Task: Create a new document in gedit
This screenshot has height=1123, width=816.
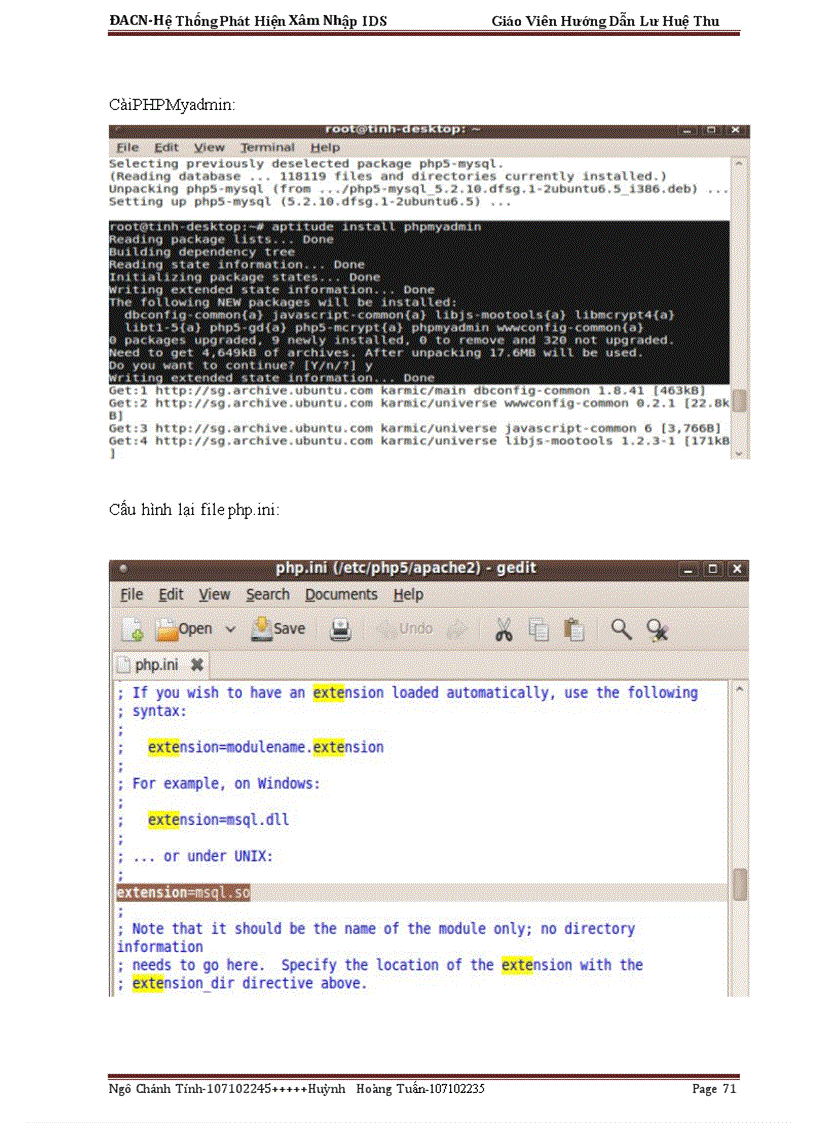Action: click(x=132, y=629)
